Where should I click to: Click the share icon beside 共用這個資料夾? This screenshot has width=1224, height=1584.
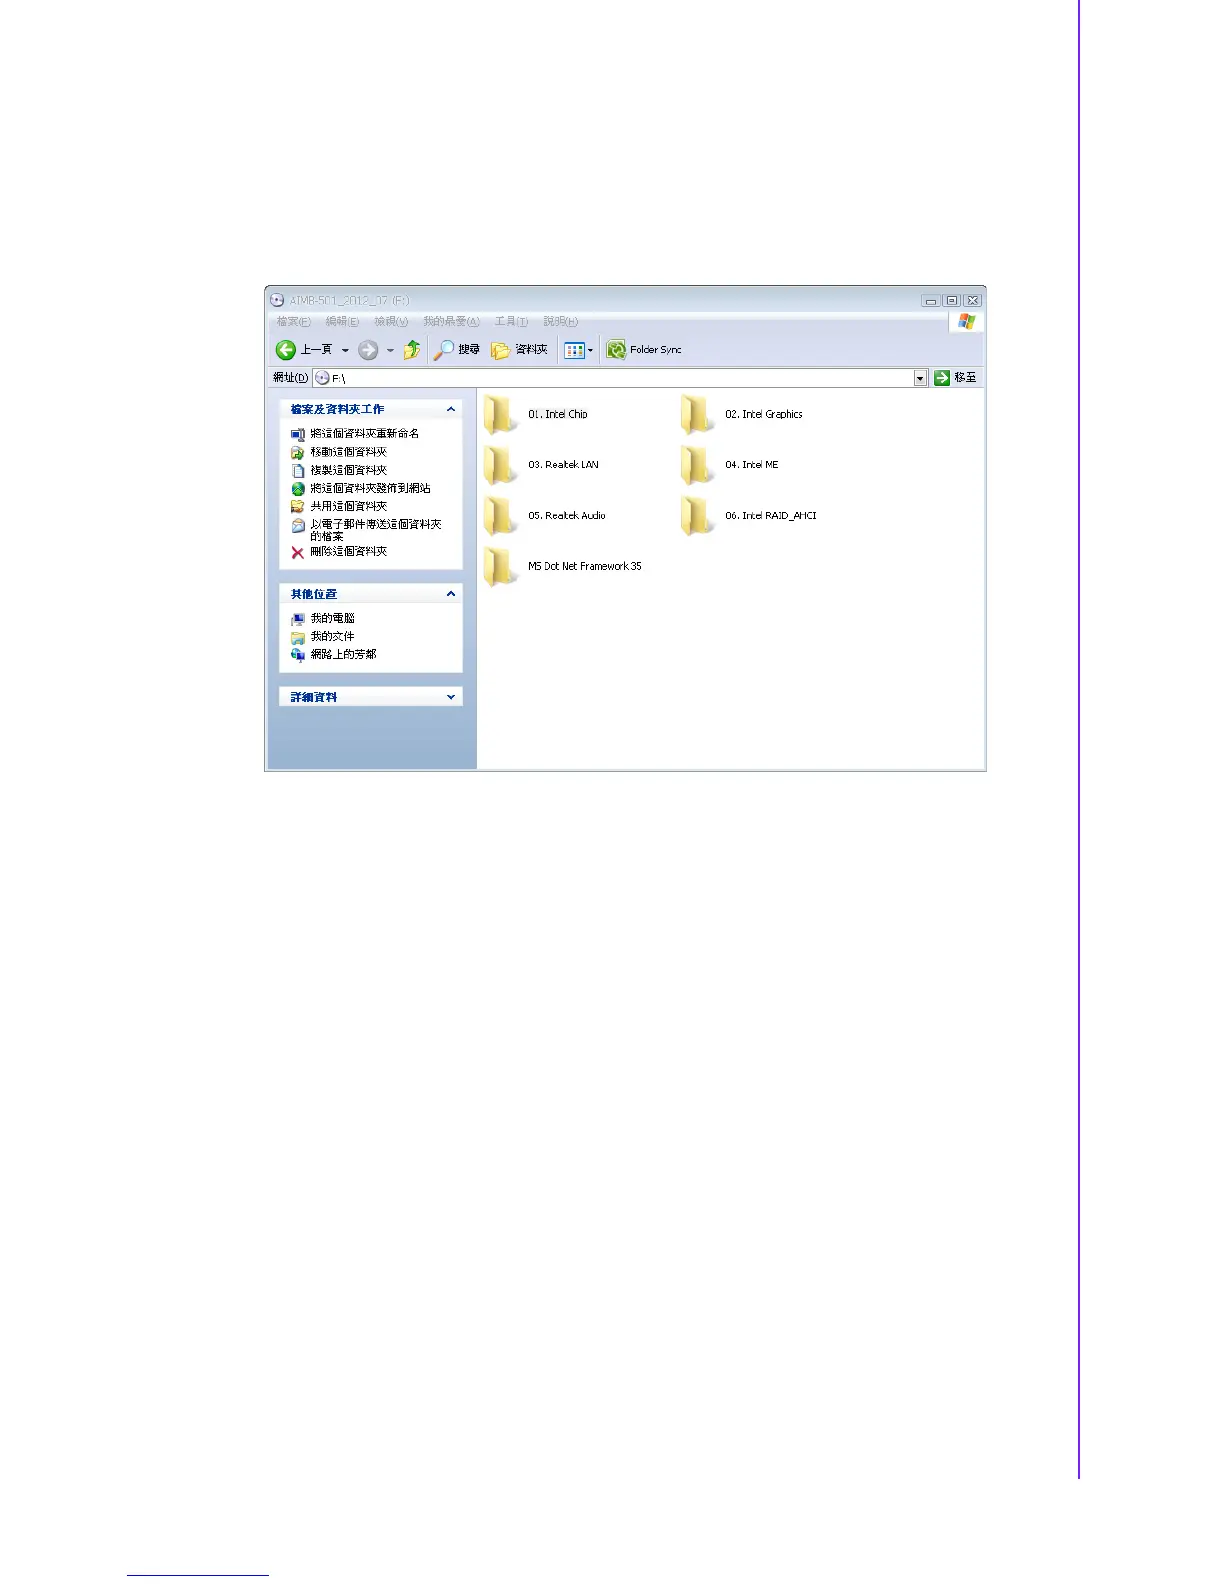(x=297, y=507)
